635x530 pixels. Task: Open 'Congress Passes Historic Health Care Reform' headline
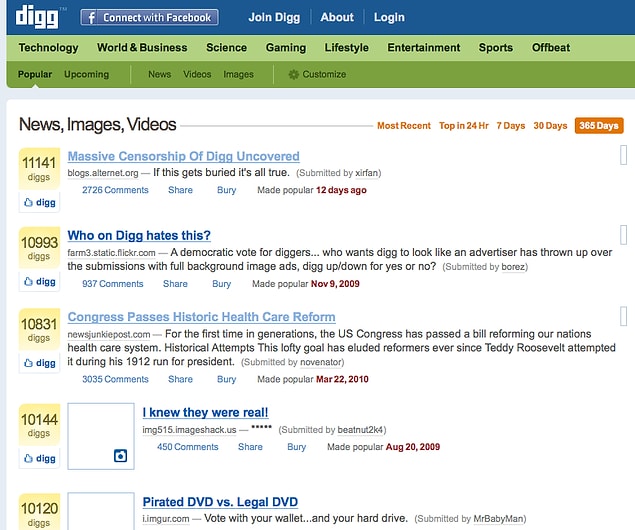click(x=201, y=317)
